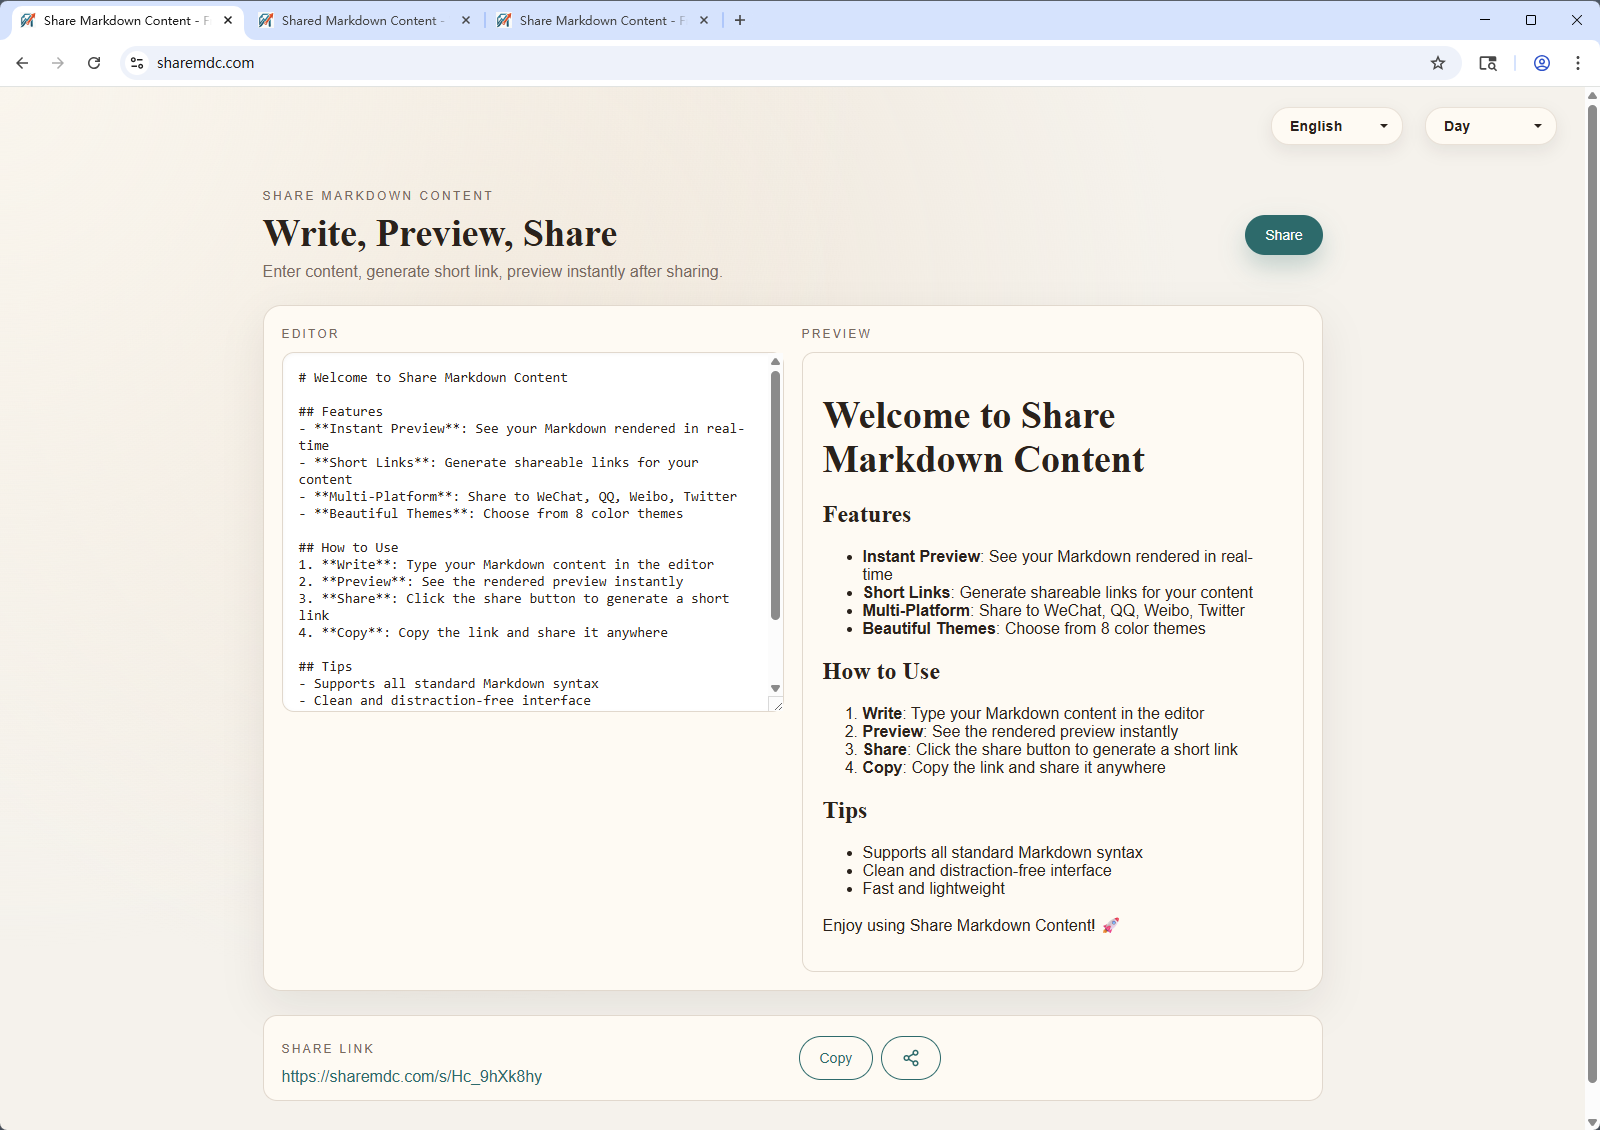Click the site information icon in address bar
Image resolution: width=1600 pixels, height=1130 pixels.
[136, 62]
